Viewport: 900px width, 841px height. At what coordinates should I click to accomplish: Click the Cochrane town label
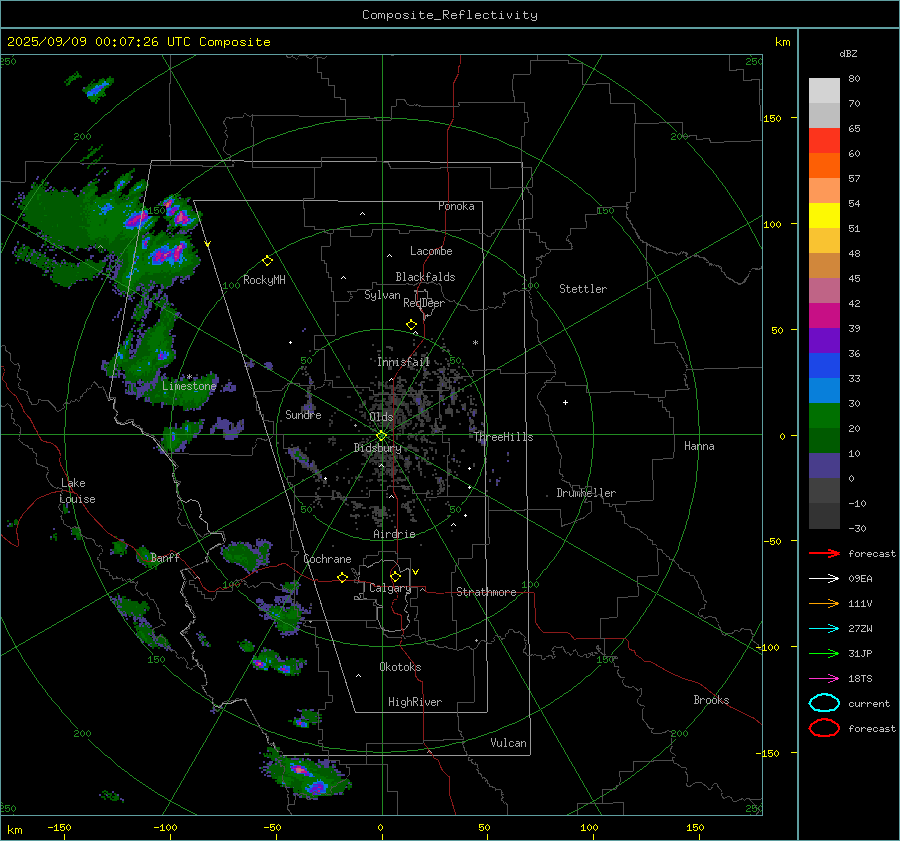tap(327, 559)
